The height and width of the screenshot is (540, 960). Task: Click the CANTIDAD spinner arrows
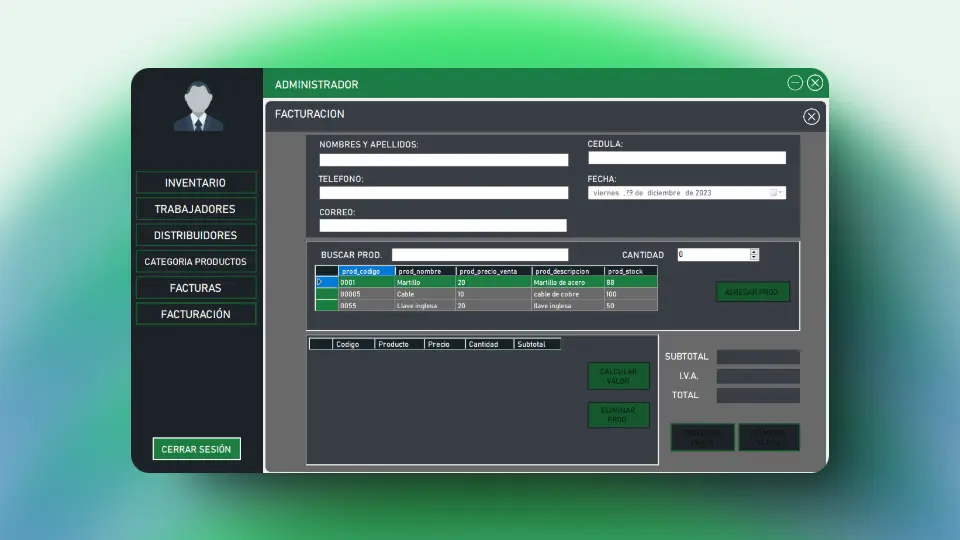pos(754,255)
